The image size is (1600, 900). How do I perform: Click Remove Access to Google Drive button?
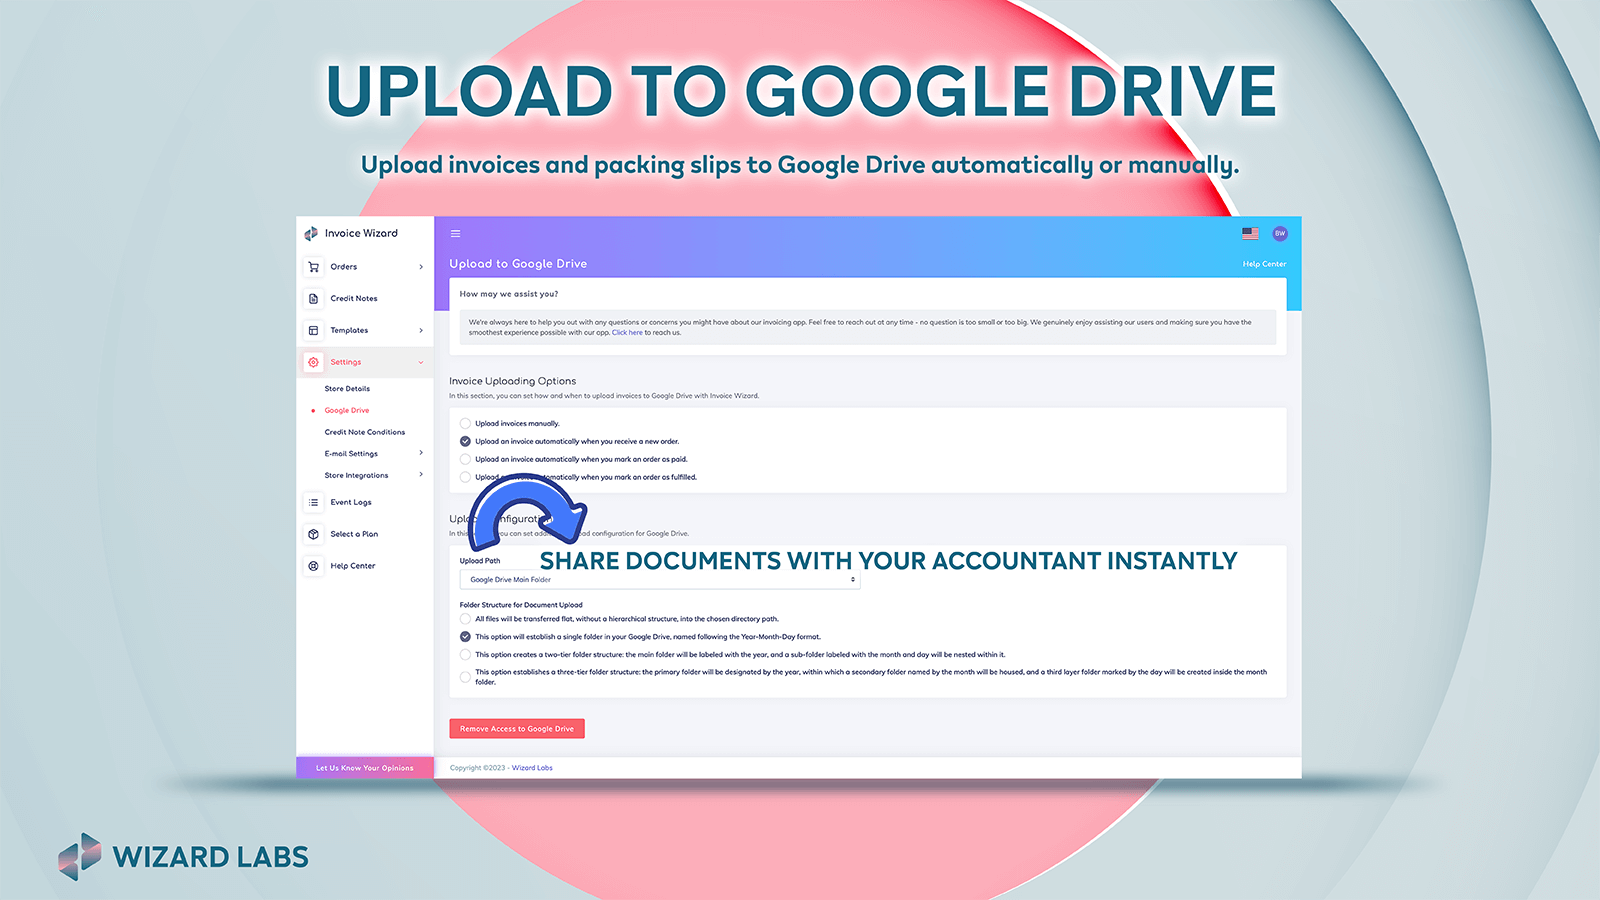tap(517, 729)
